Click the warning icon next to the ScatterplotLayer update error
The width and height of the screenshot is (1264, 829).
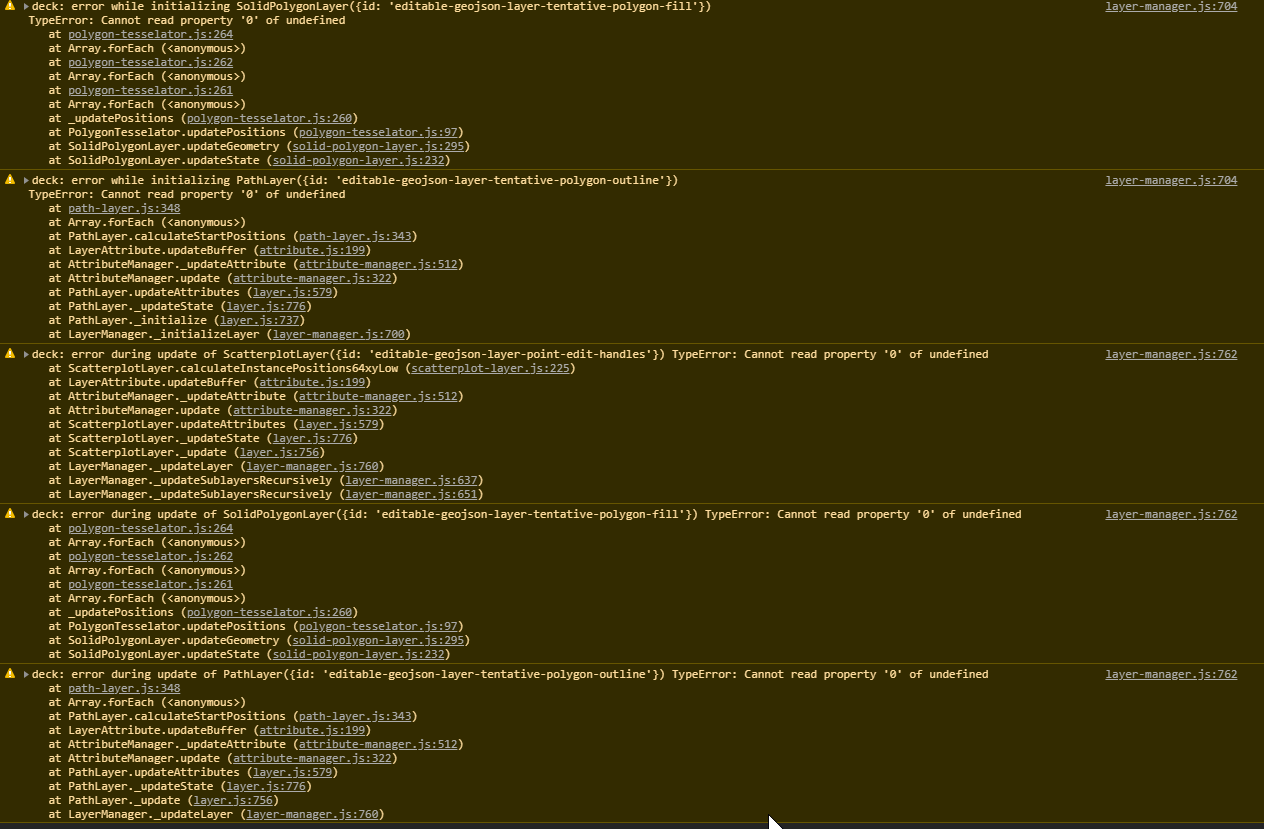pos(8,353)
